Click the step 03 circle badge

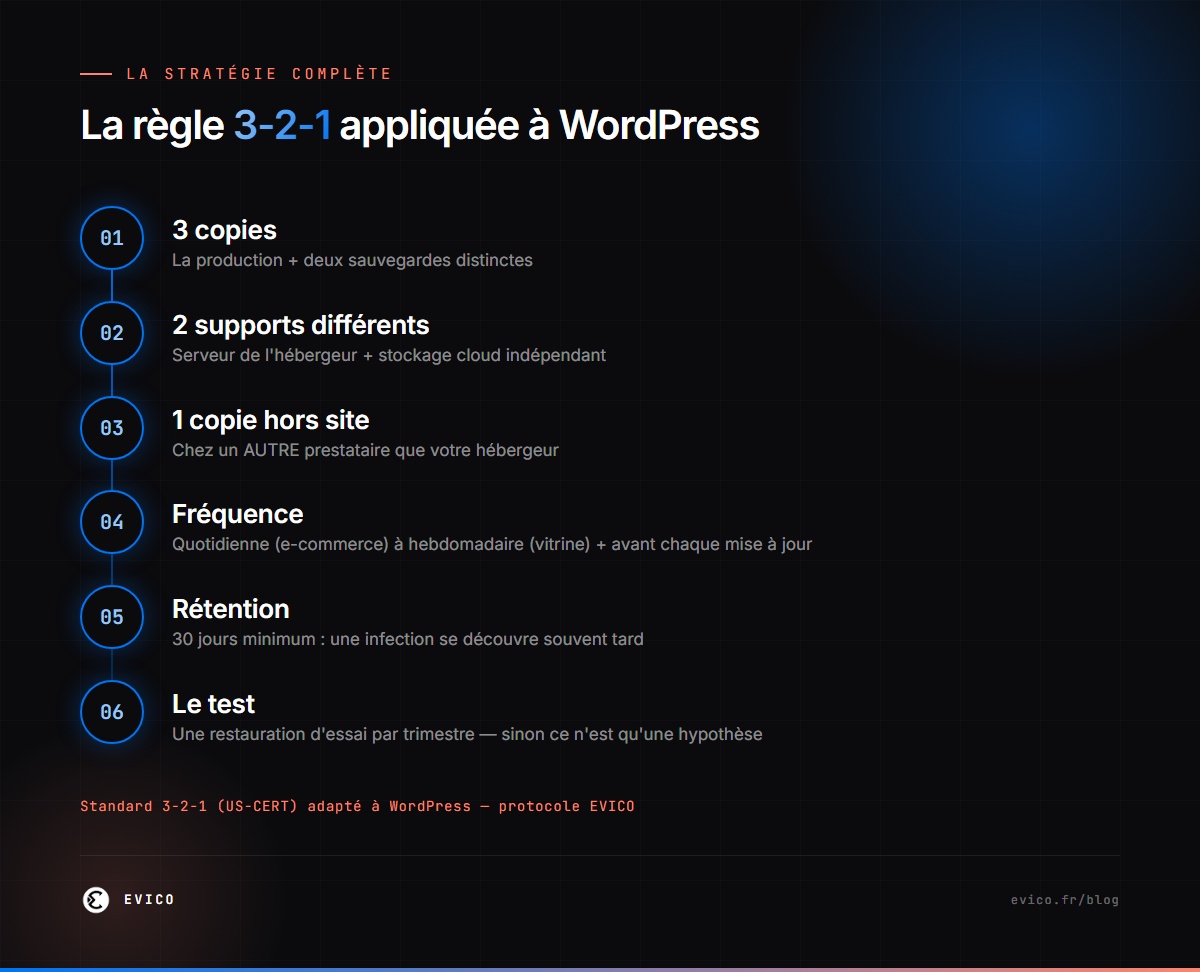[112, 428]
